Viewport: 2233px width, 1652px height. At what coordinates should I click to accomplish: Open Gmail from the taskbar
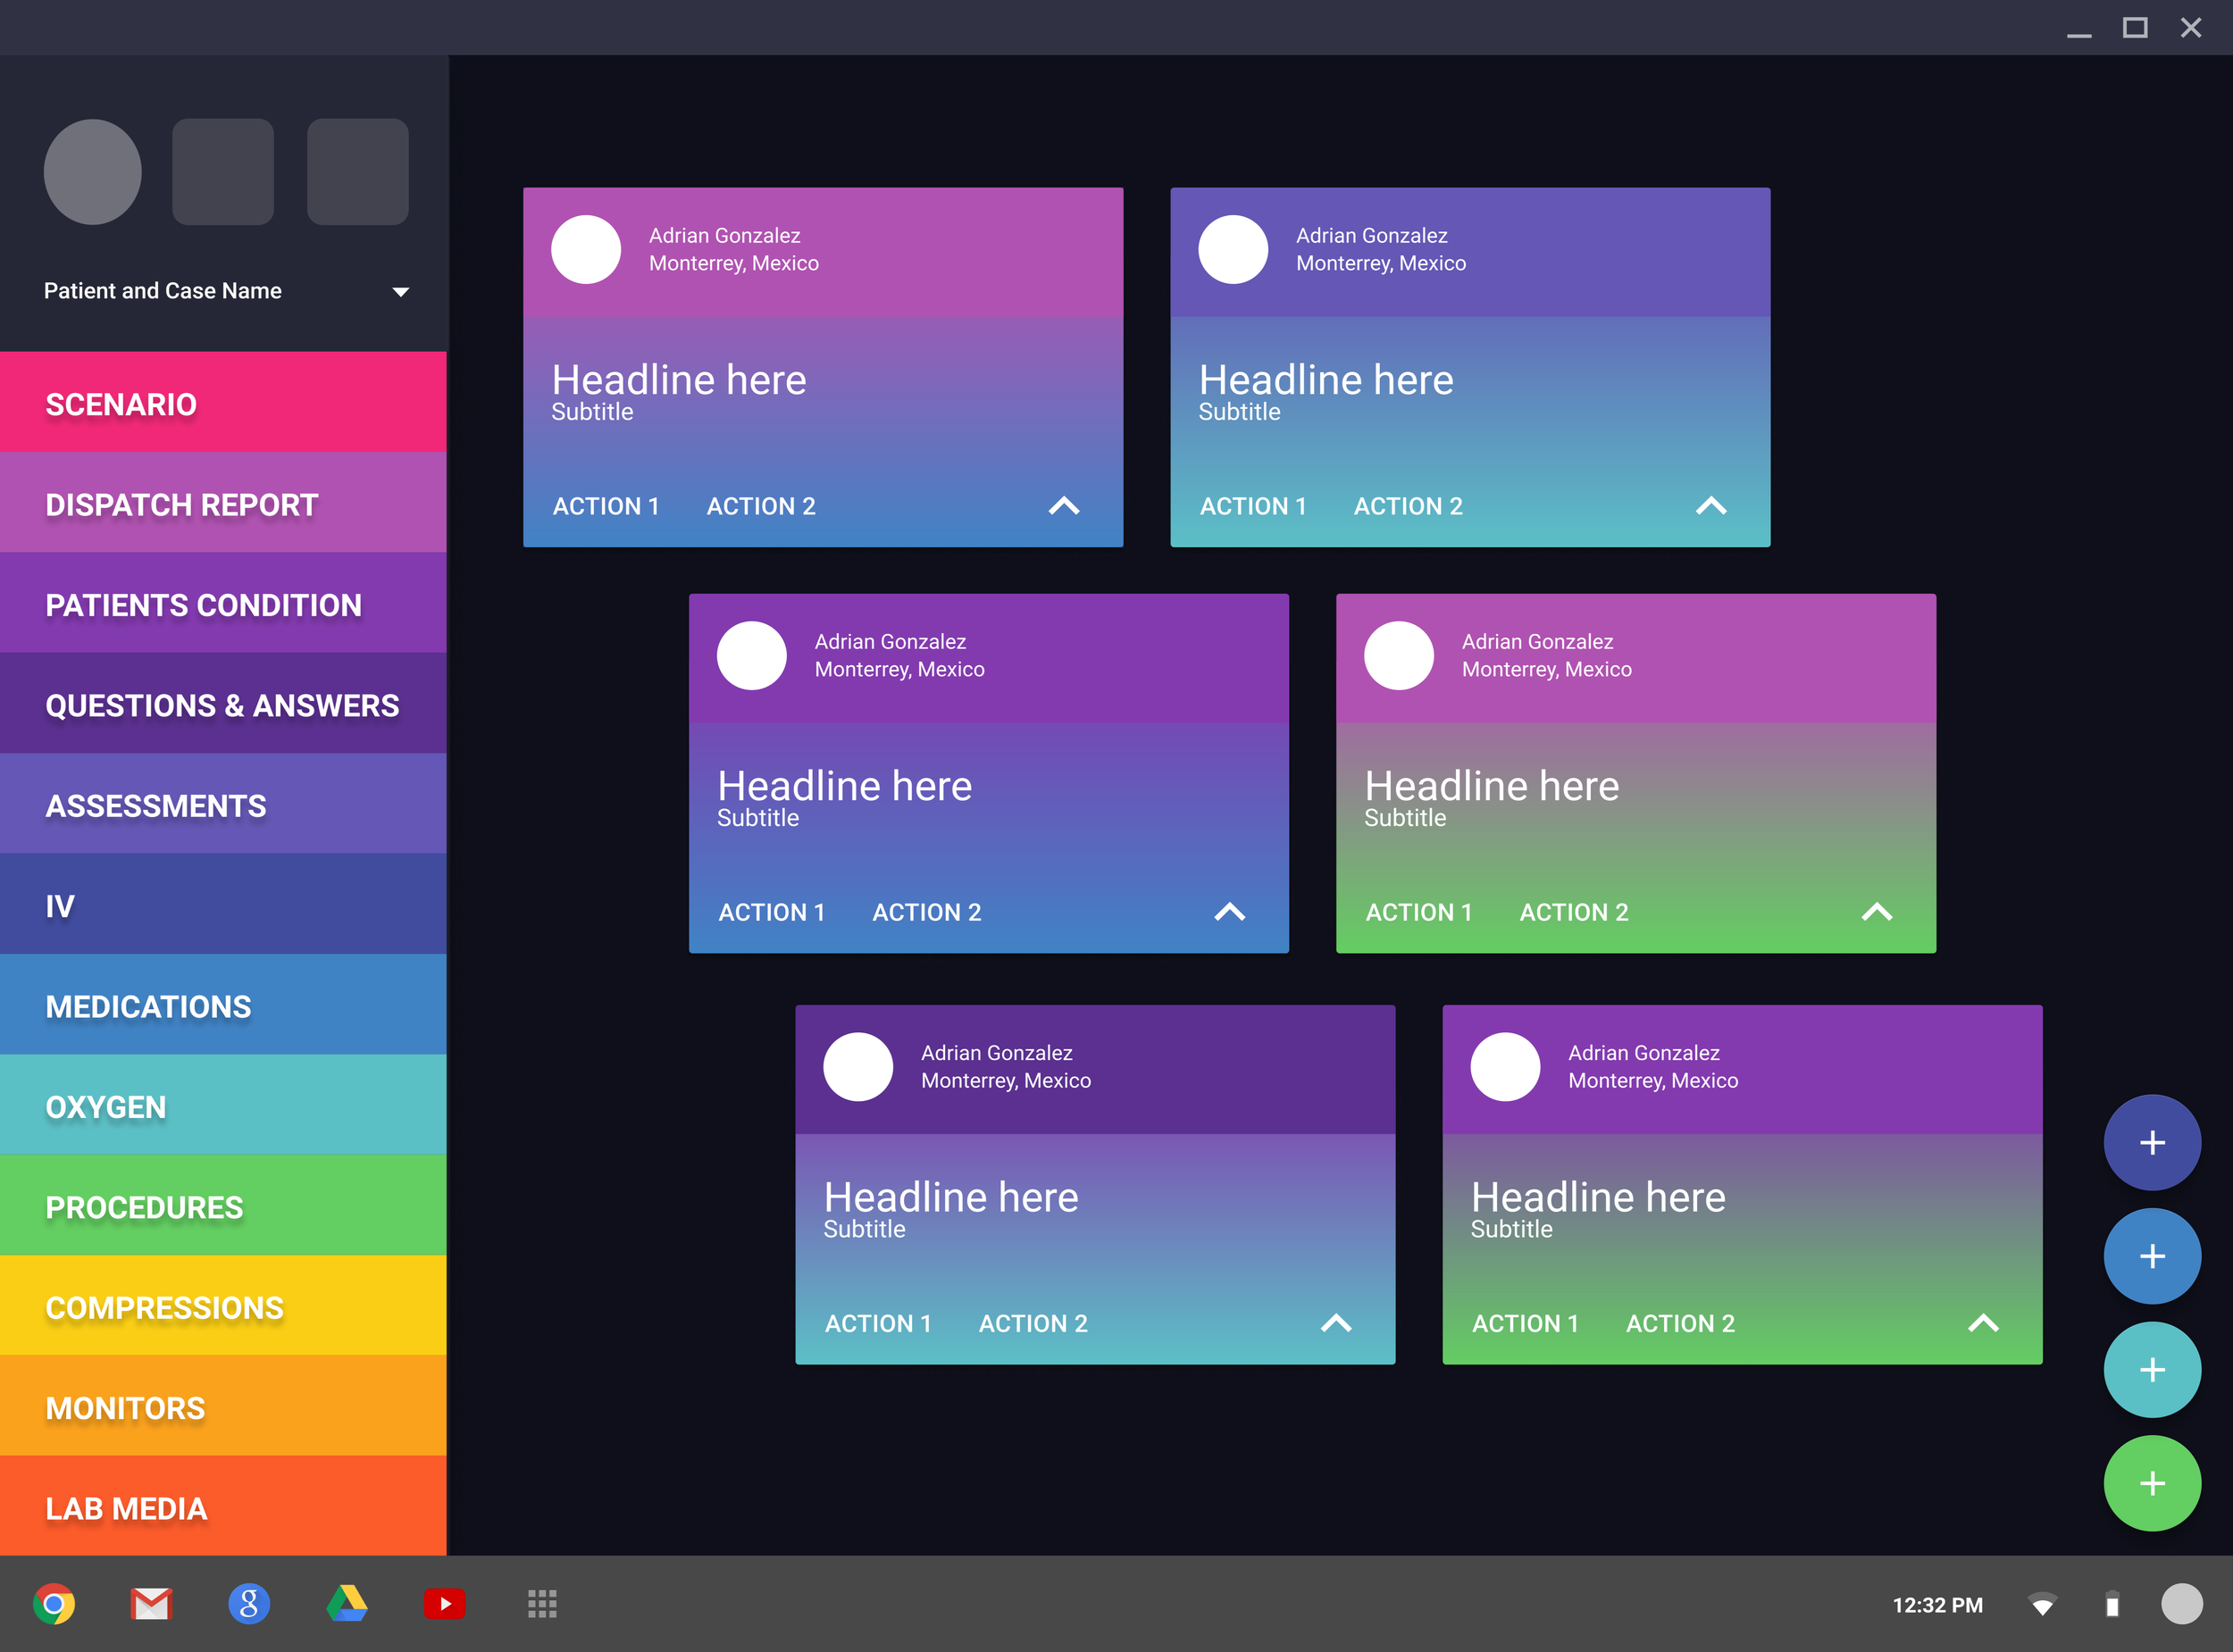click(151, 1604)
